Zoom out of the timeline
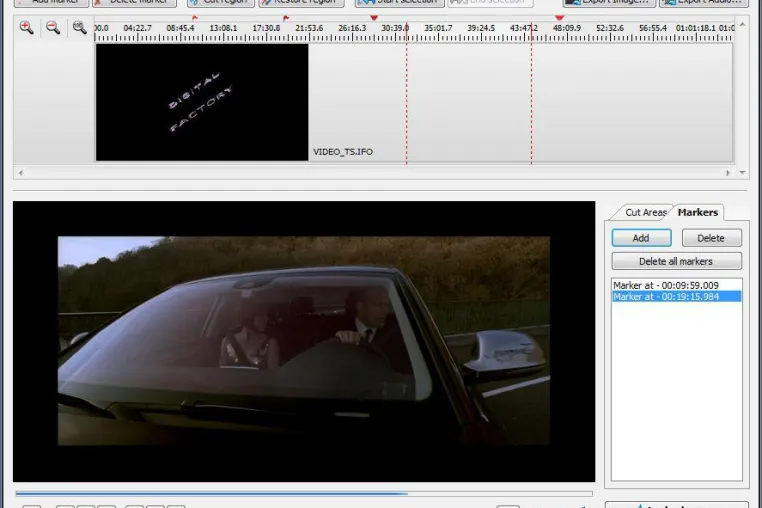 [x=53, y=28]
